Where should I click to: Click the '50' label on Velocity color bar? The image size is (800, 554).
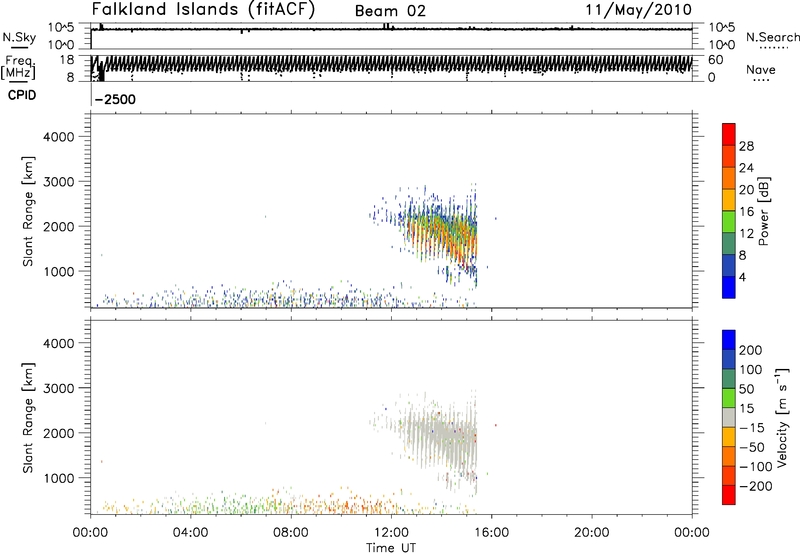pyautogui.click(x=746, y=389)
